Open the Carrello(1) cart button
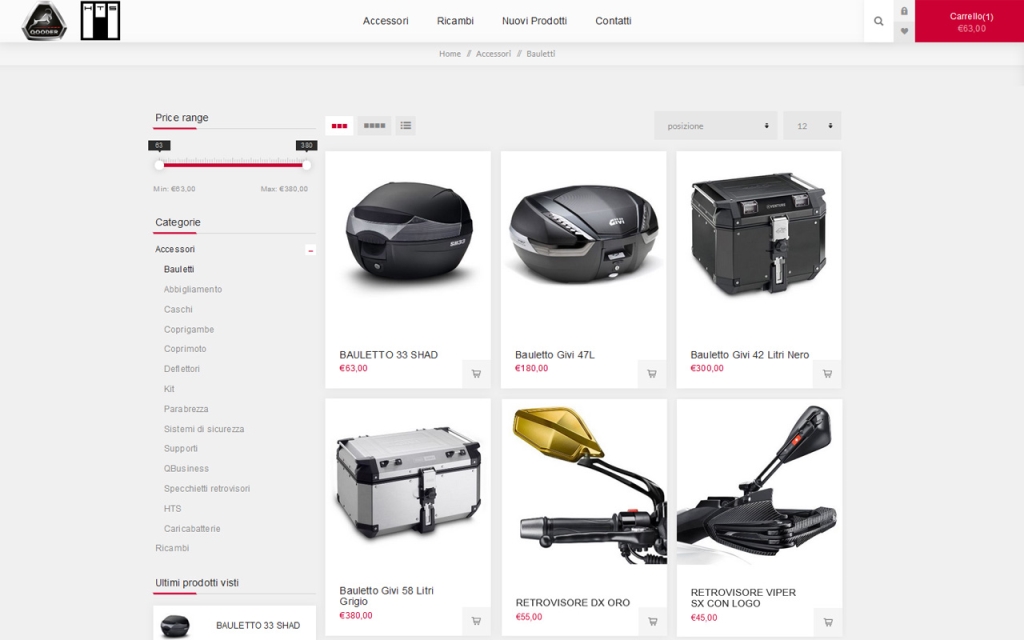Screen dimensions: 1024x640 [x=969, y=21]
